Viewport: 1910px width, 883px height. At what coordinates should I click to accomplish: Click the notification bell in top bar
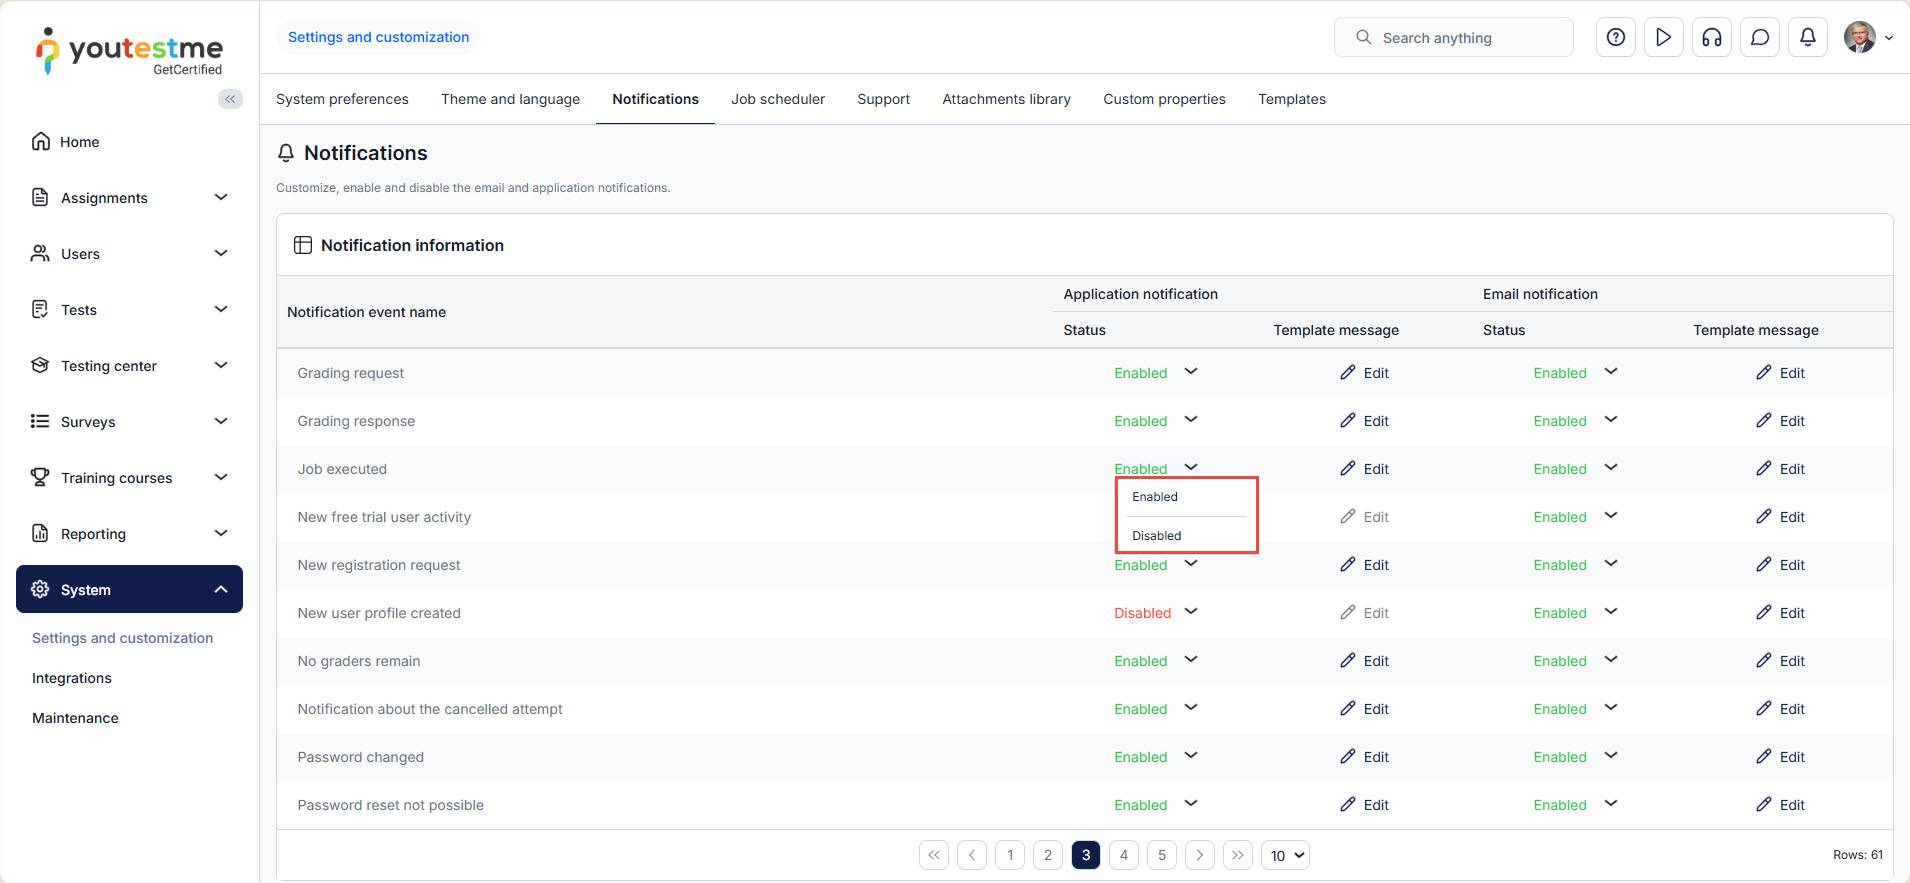1807,38
